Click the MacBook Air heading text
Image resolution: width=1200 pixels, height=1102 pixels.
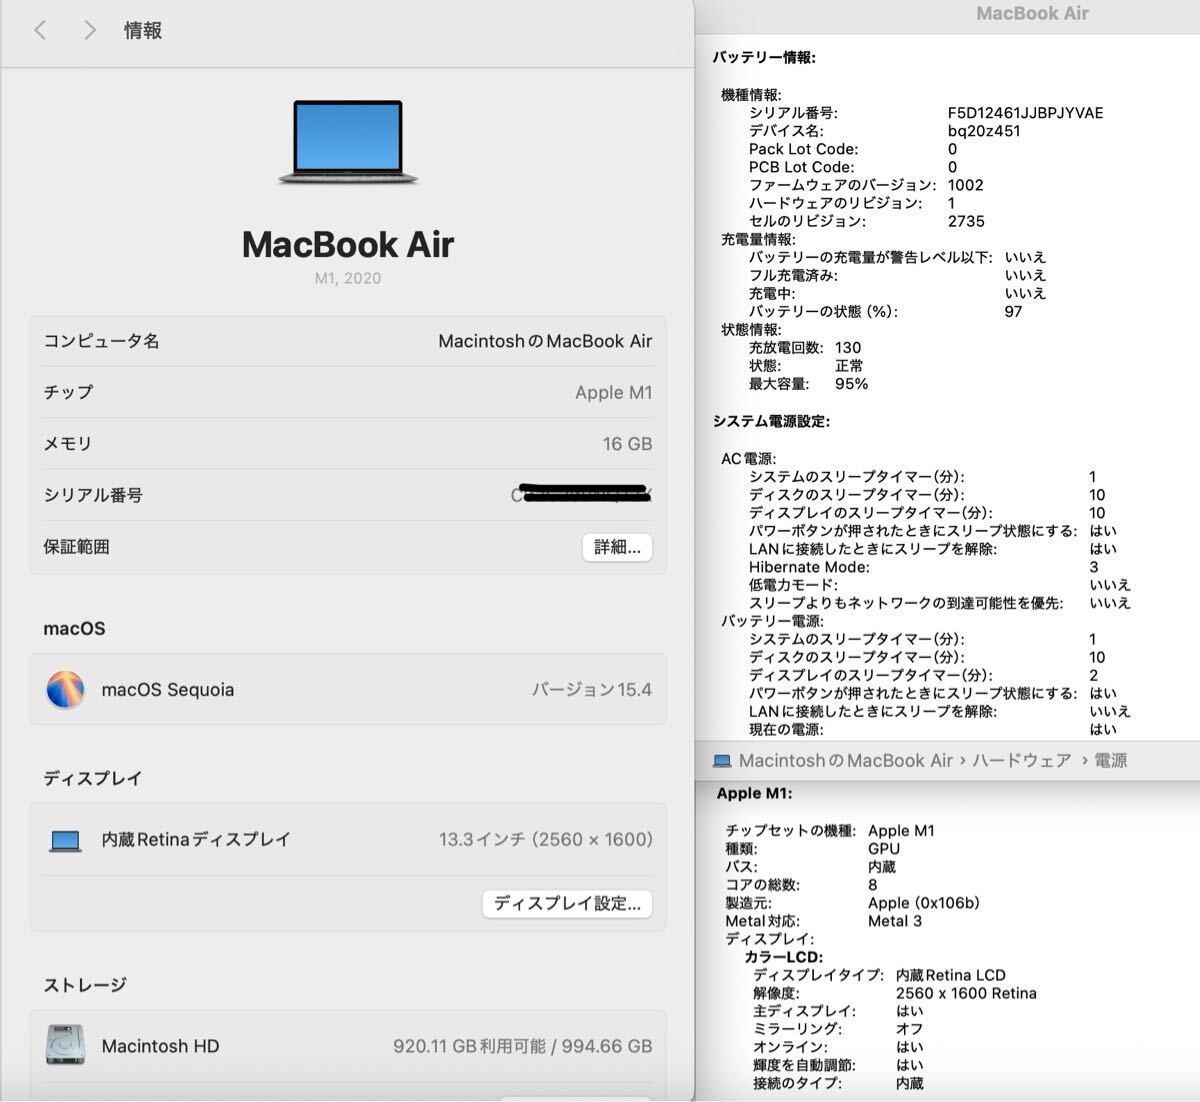[x=348, y=244]
